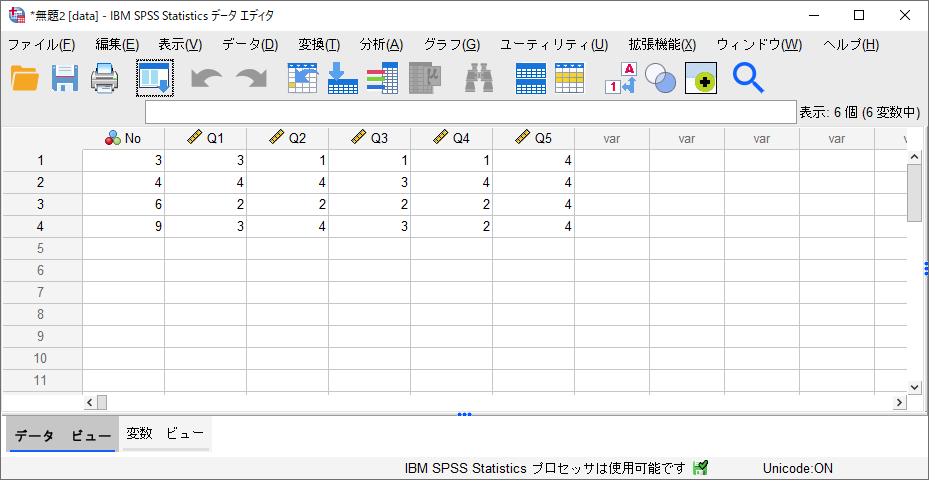
Task: Select the データ ビュー tab
Action: 62,436
